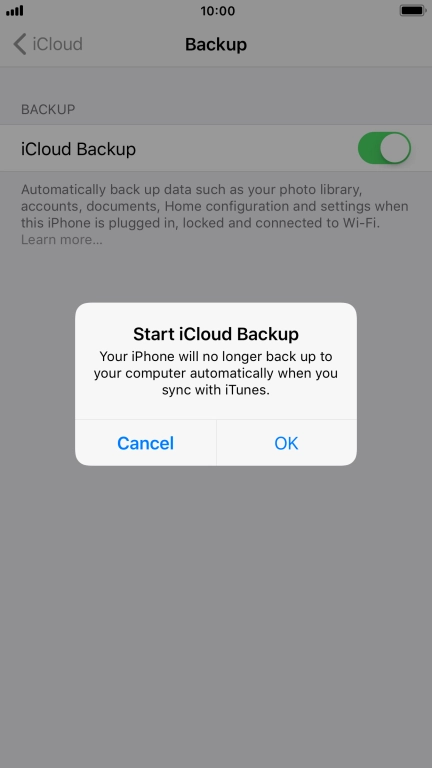Click the BACKUP section header
The height and width of the screenshot is (768, 432).
pos(48,109)
